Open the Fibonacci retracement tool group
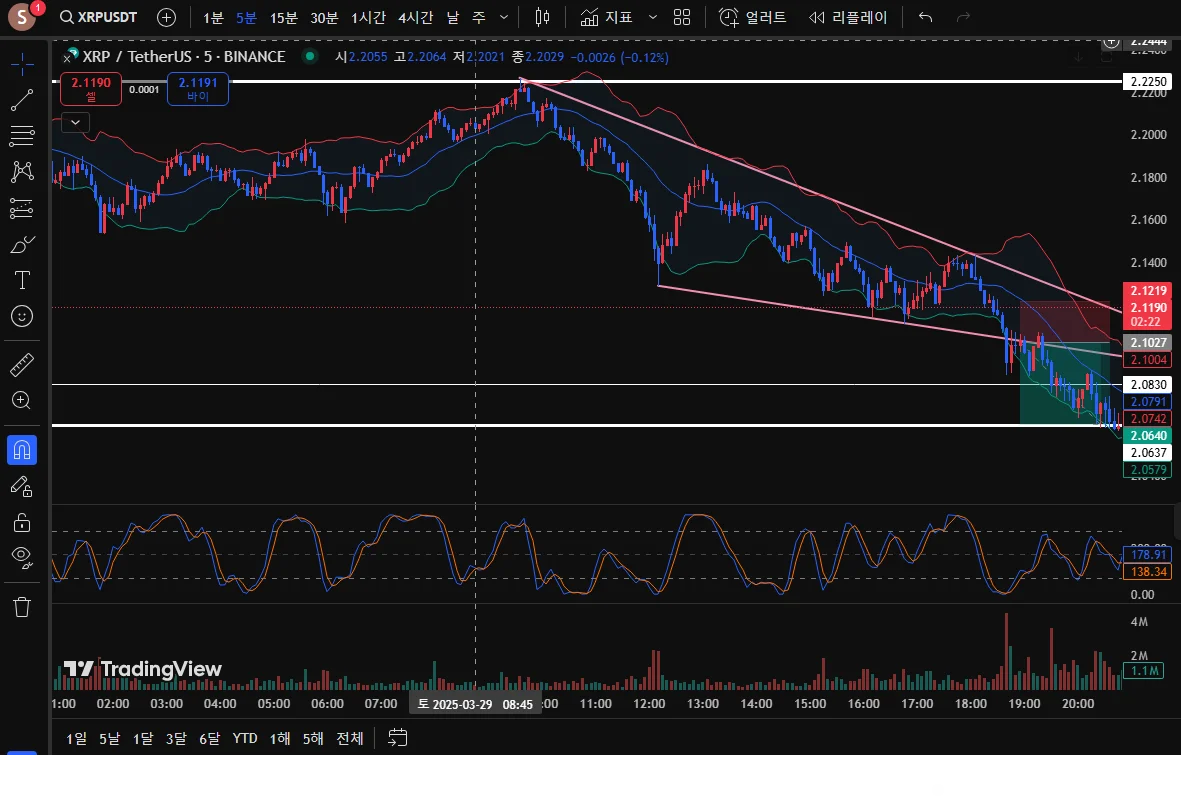 point(22,135)
